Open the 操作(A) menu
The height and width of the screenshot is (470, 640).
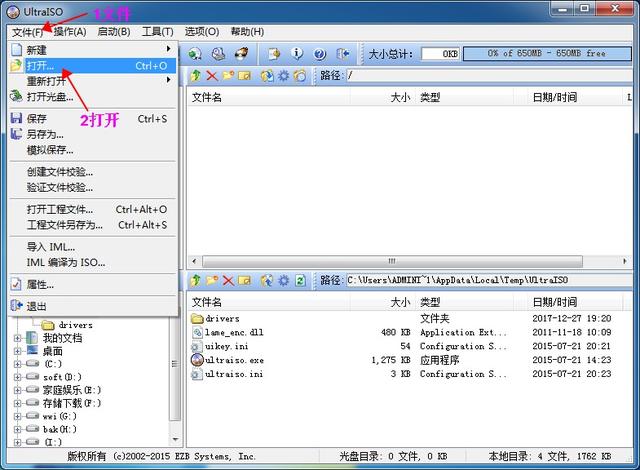(70, 32)
